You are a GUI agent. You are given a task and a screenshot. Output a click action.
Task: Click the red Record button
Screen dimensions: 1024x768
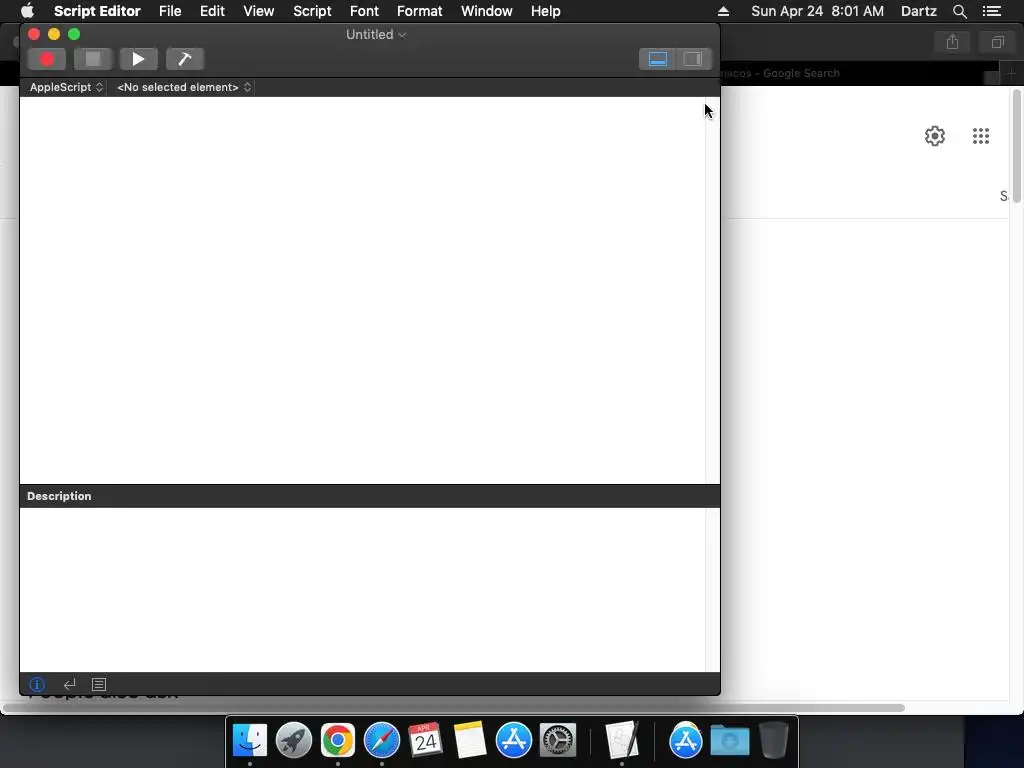(47, 59)
